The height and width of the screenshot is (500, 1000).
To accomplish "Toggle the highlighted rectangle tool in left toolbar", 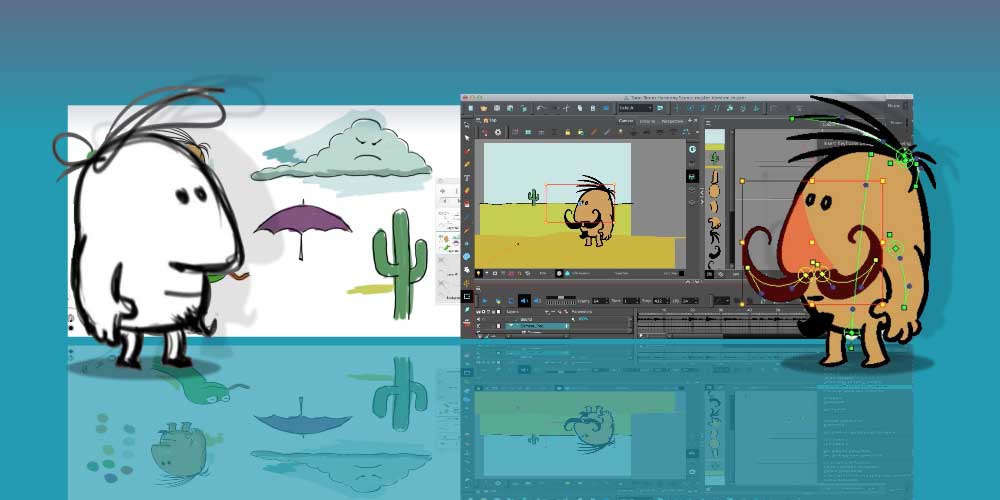I will click(467, 296).
